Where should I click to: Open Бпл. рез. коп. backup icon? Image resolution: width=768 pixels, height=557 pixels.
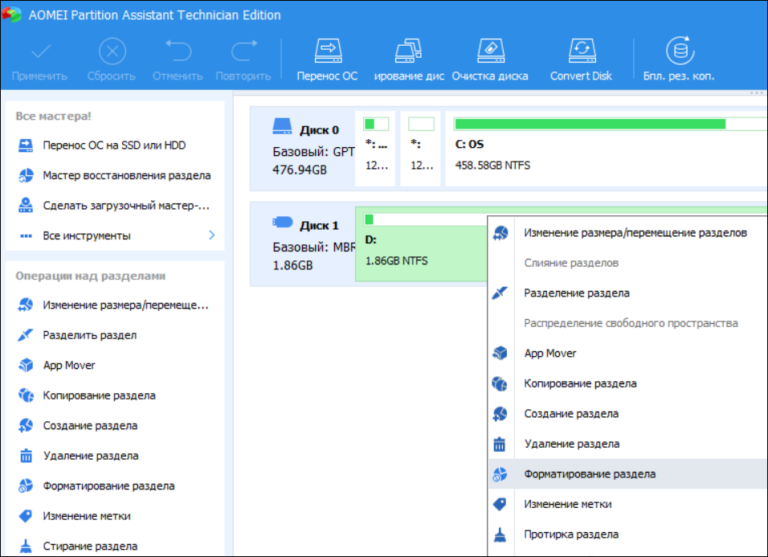pos(680,50)
